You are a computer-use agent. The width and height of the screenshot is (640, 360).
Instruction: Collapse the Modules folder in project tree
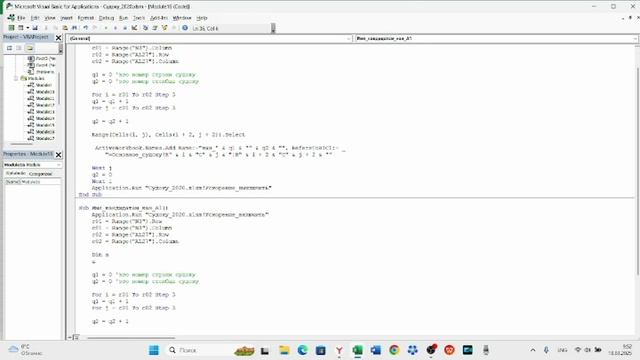point(16,78)
